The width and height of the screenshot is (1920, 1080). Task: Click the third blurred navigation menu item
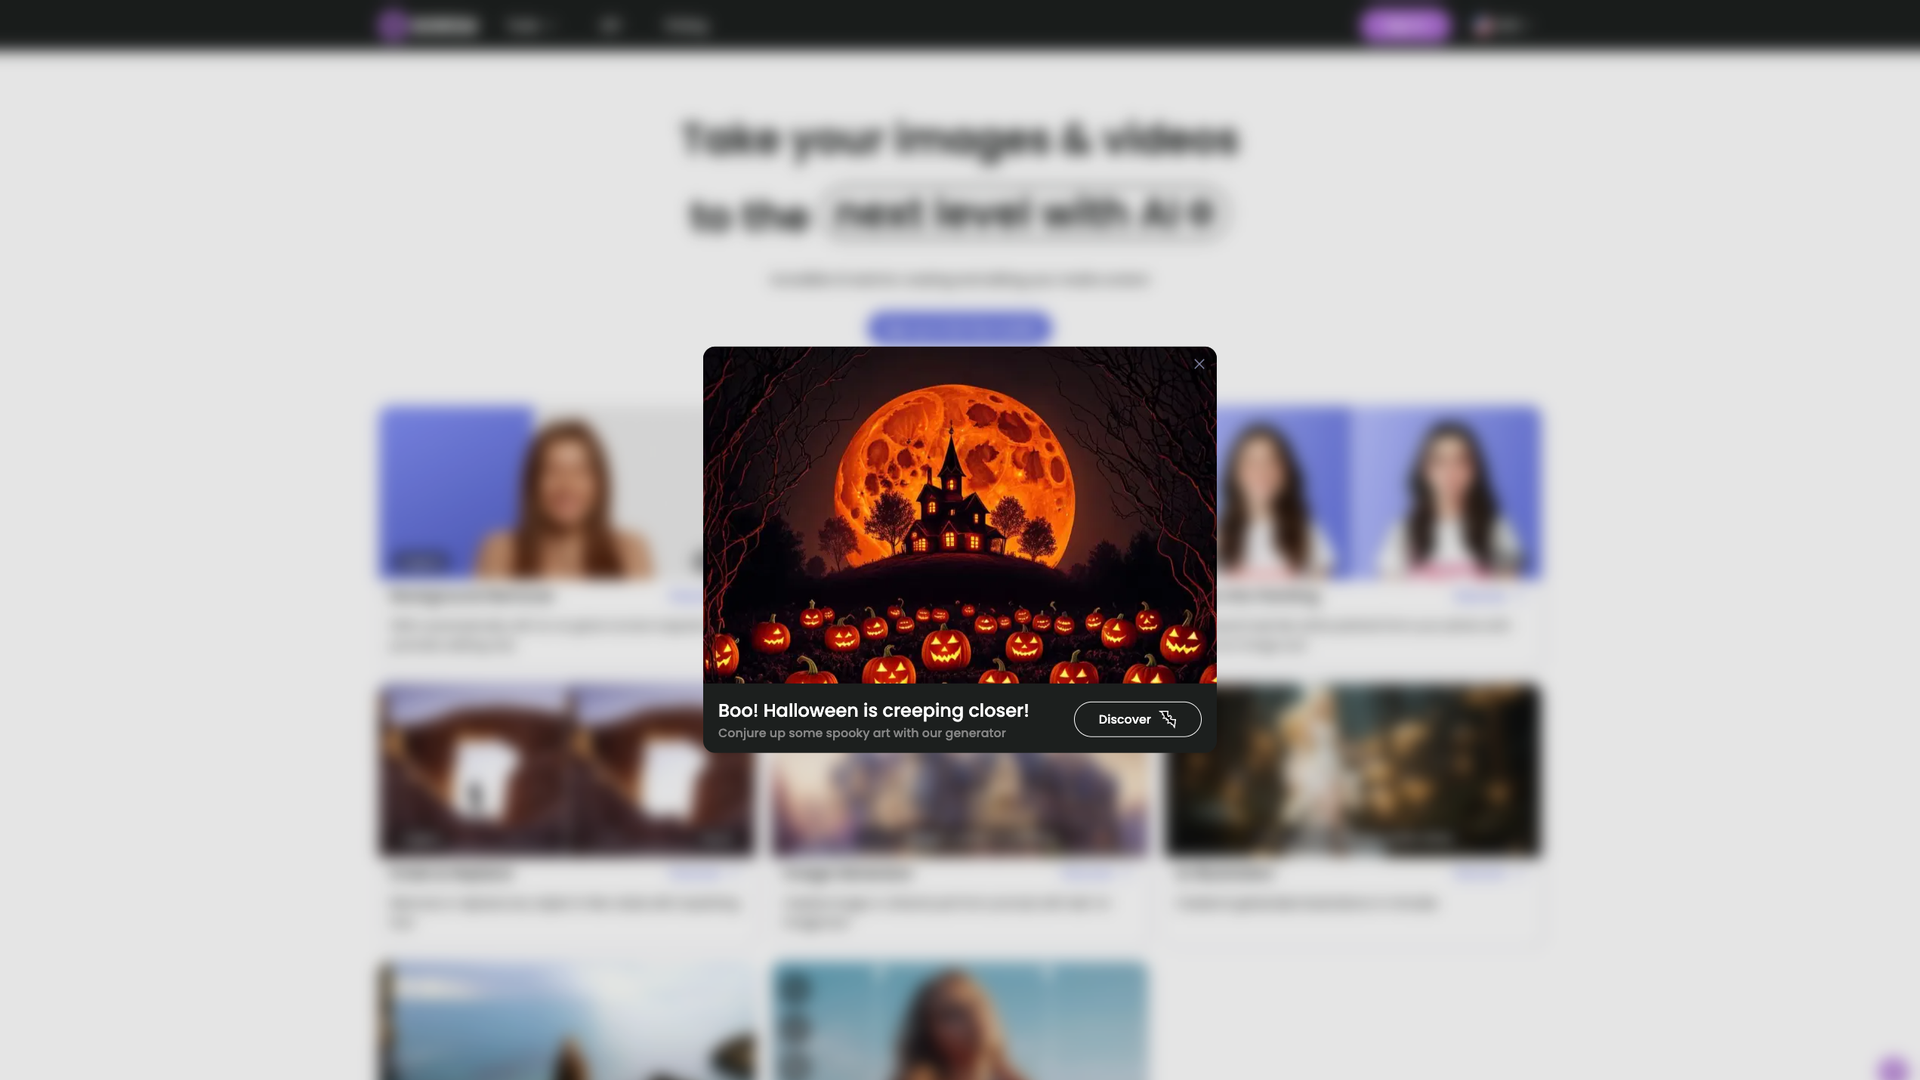(685, 25)
